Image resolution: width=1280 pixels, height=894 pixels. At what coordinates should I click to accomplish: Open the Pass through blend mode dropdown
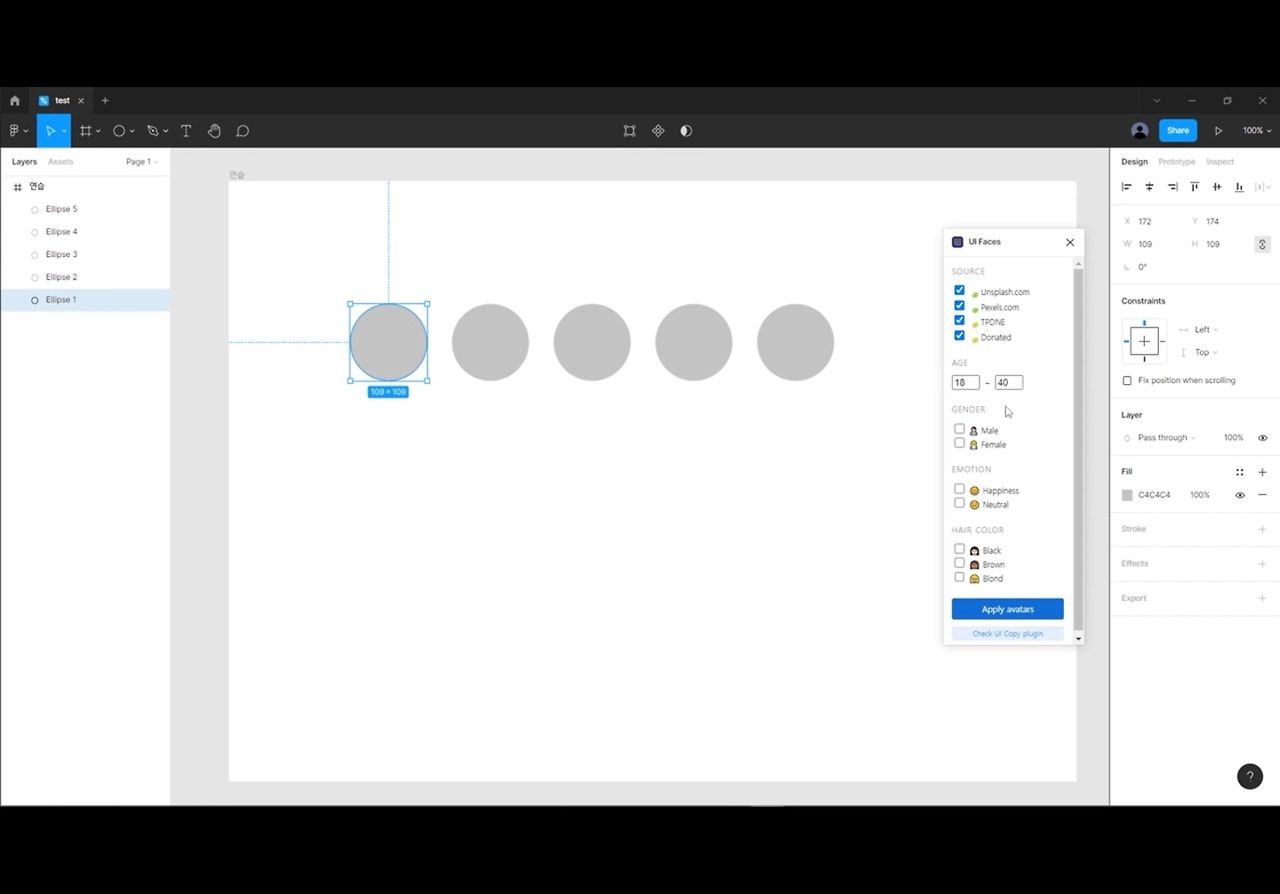pyautogui.click(x=1166, y=438)
